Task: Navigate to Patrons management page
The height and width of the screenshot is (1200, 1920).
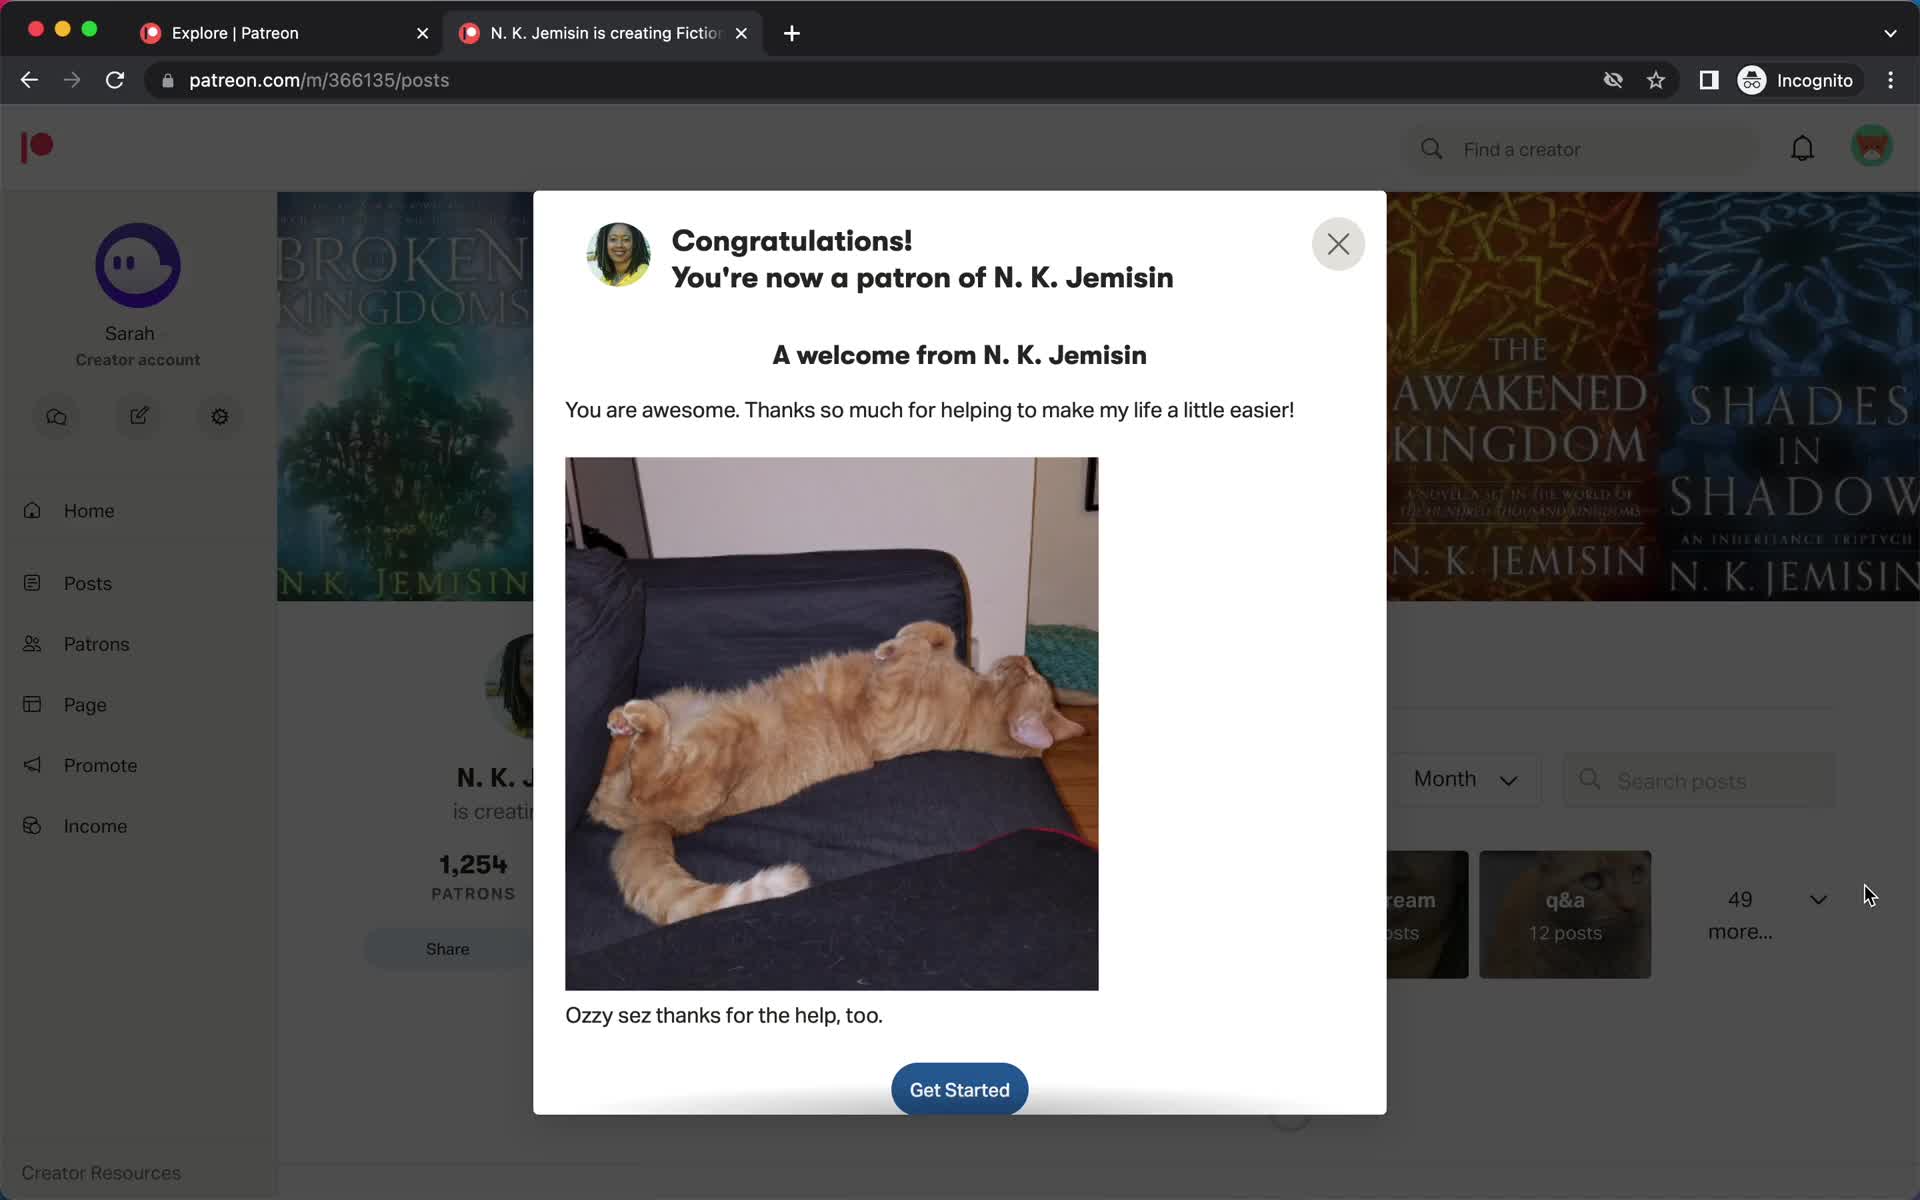Action: pyautogui.click(x=97, y=643)
